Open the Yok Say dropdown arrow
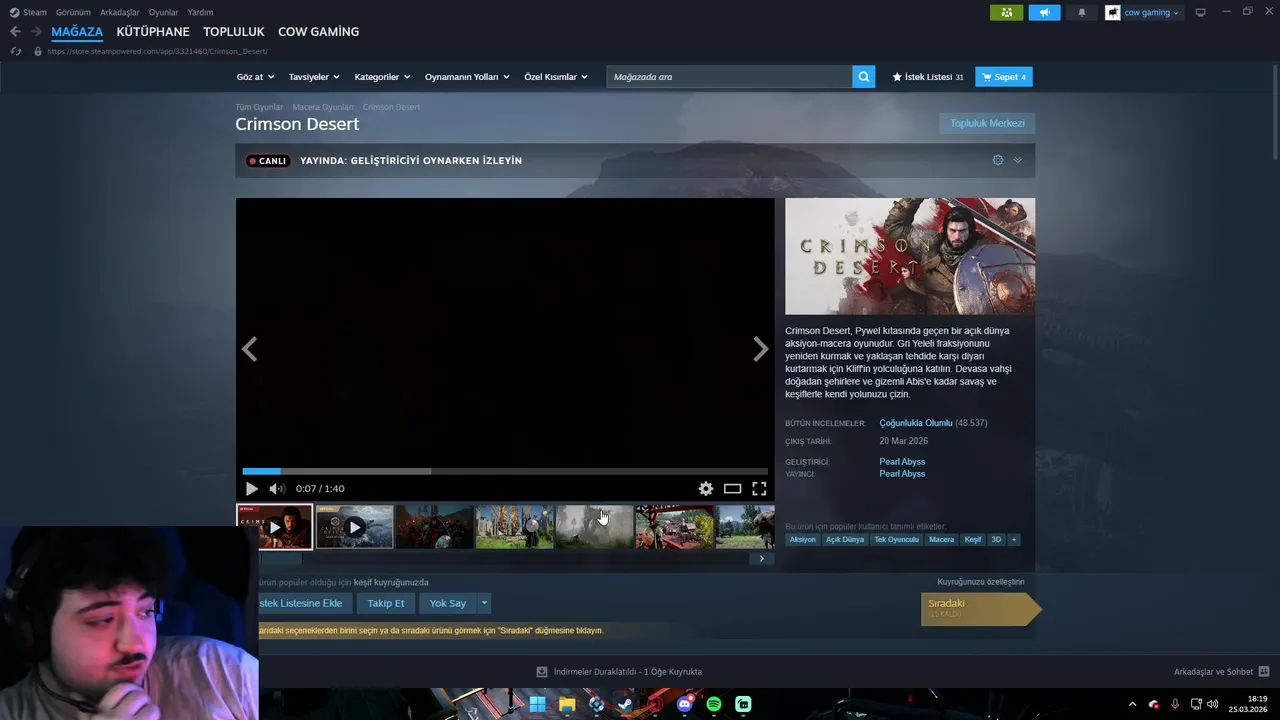 [484, 603]
